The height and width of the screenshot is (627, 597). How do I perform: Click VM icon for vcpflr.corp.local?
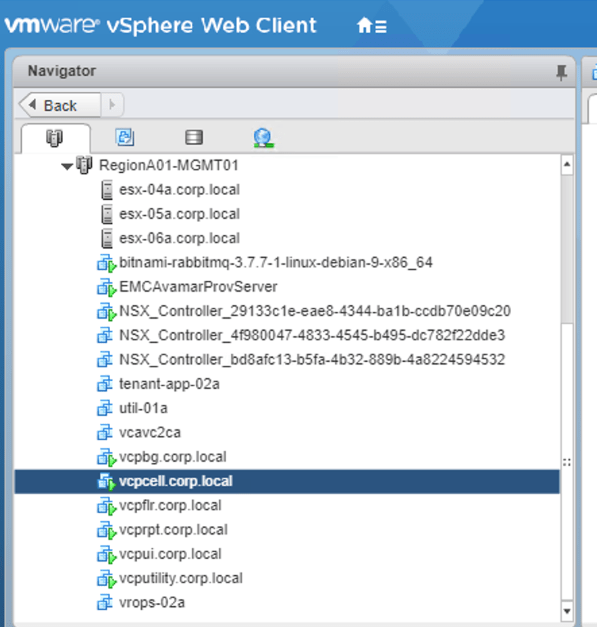pyautogui.click(x=106, y=506)
